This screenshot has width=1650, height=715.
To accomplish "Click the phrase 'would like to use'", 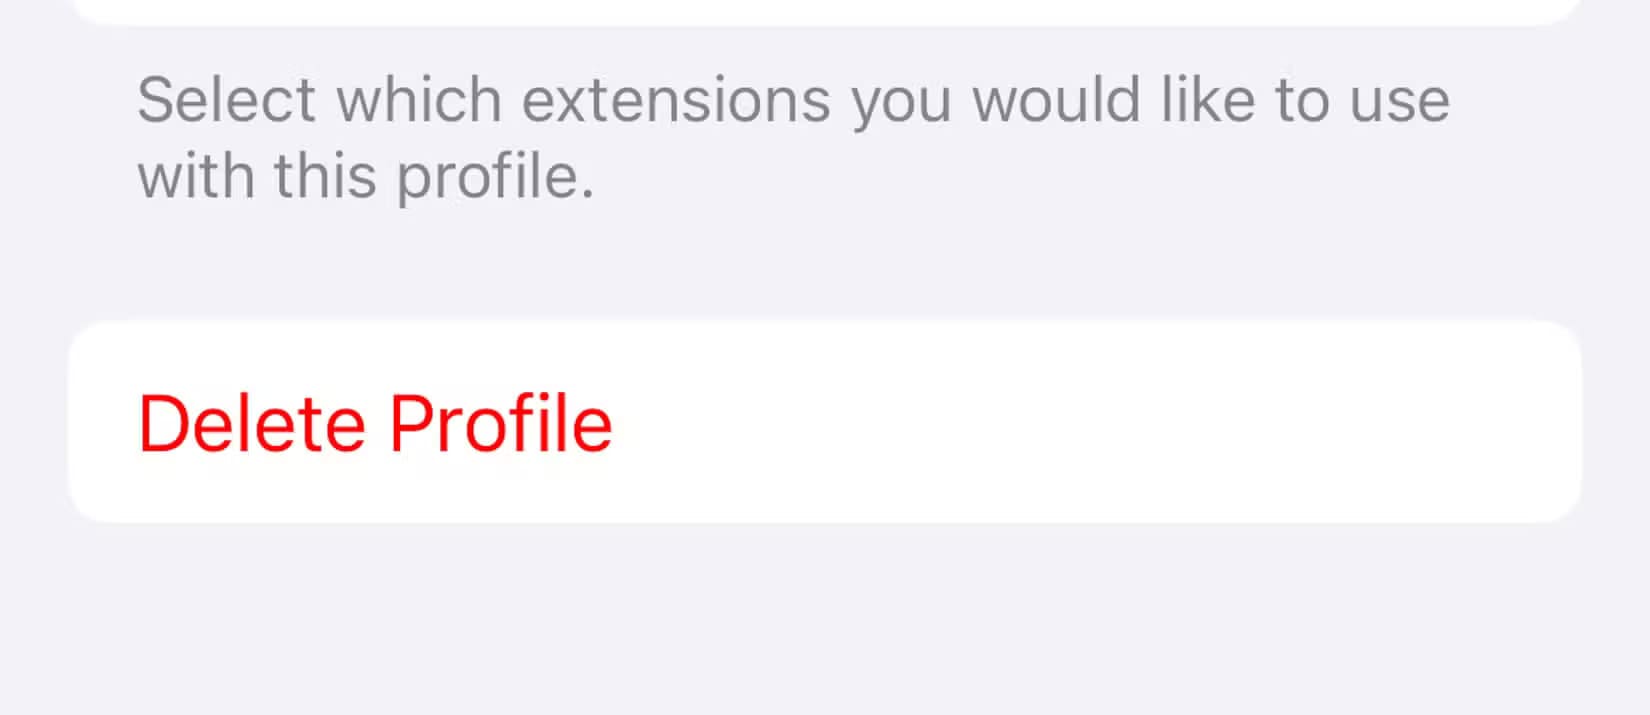I will 1211,100.
